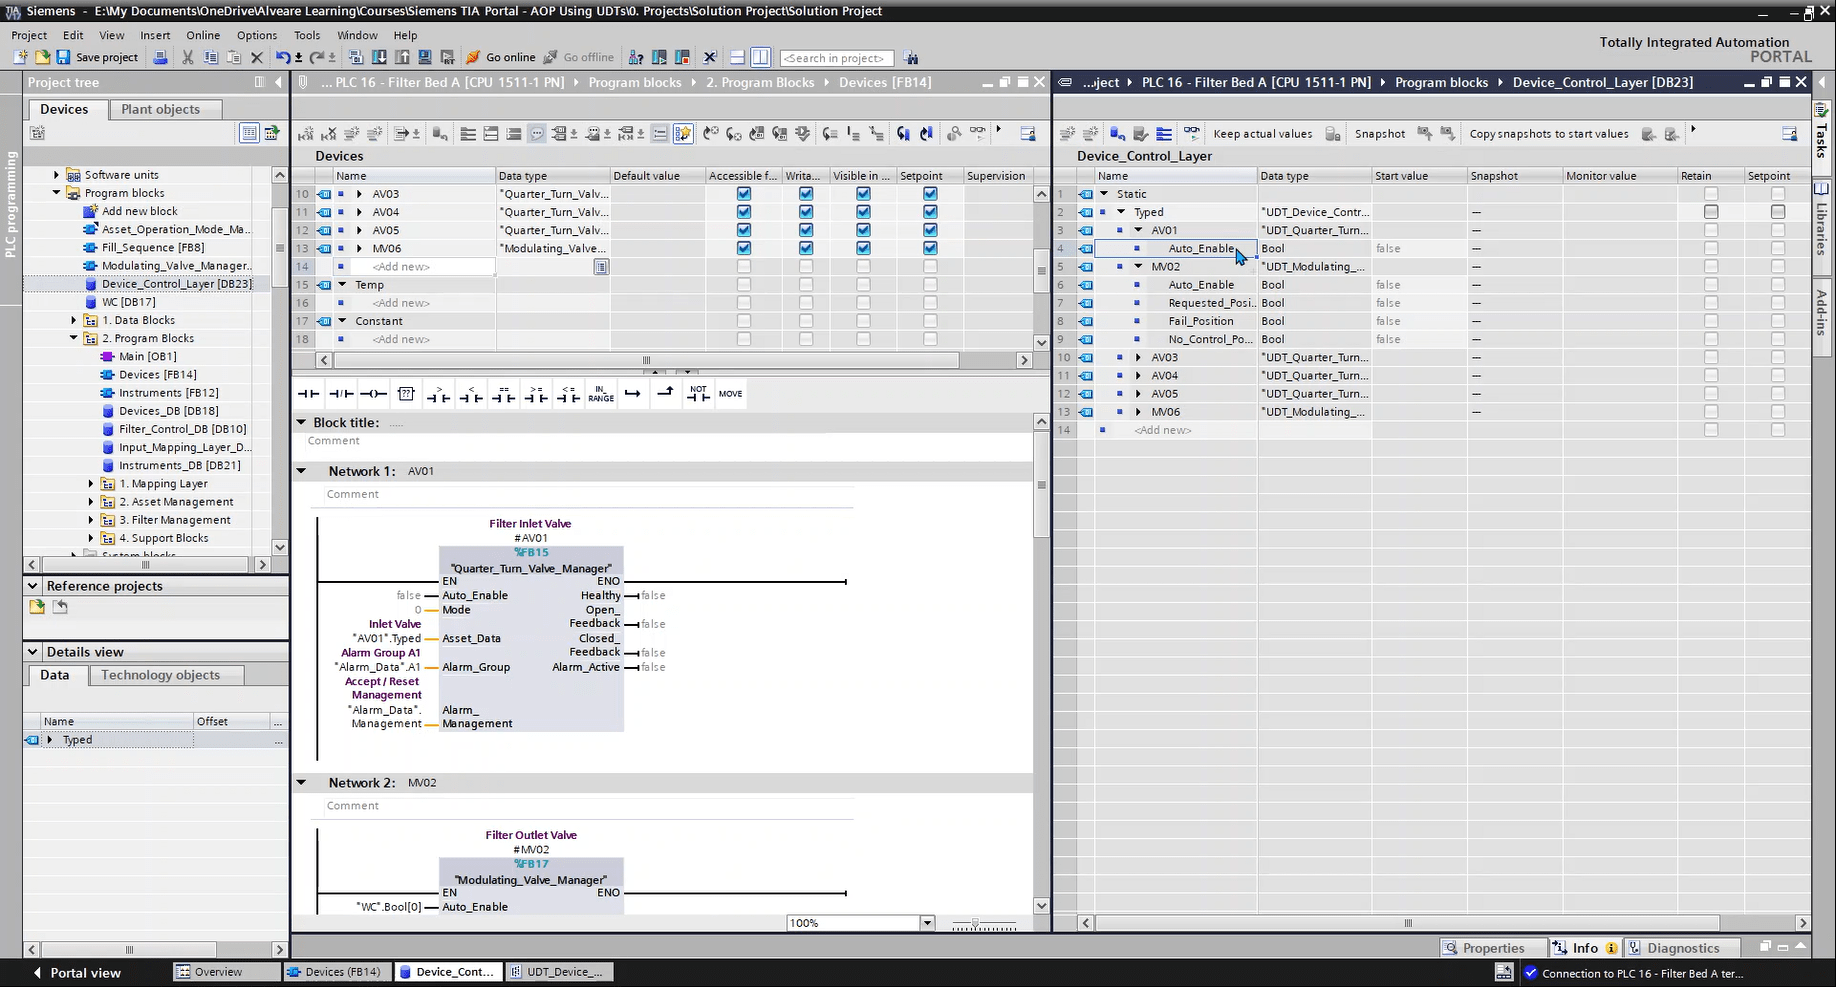
Task: Enable Retain checkbox for the Typed row
Action: pyautogui.click(x=1711, y=212)
